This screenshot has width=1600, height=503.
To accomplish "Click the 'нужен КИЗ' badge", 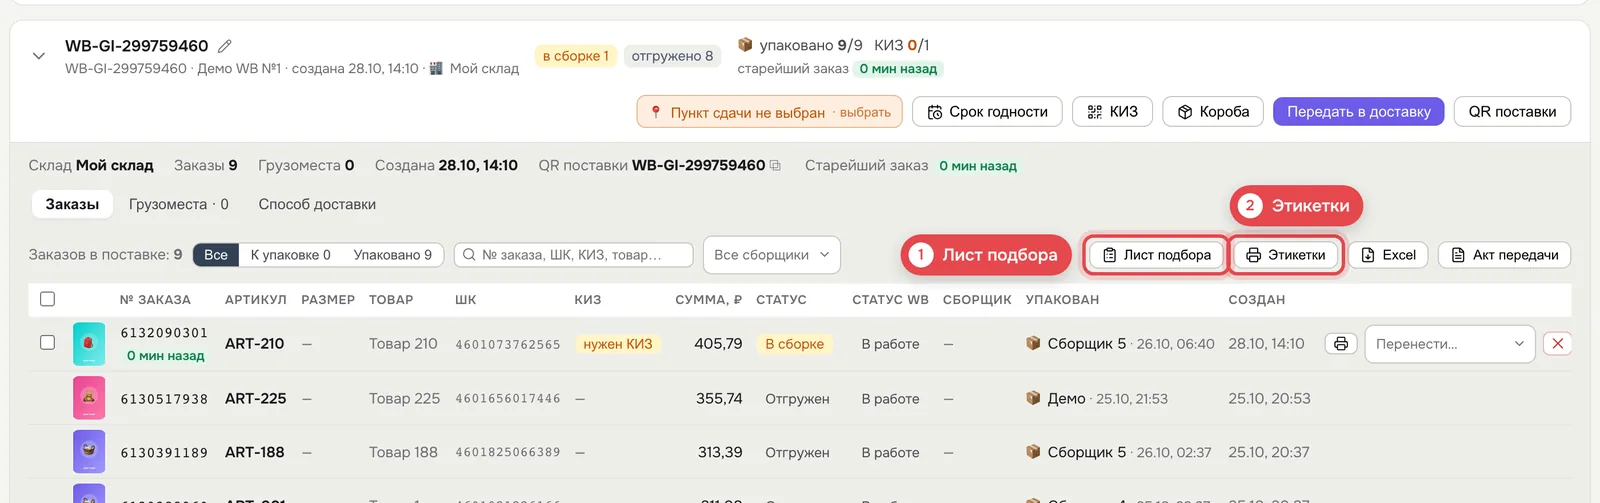I will (617, 344).
